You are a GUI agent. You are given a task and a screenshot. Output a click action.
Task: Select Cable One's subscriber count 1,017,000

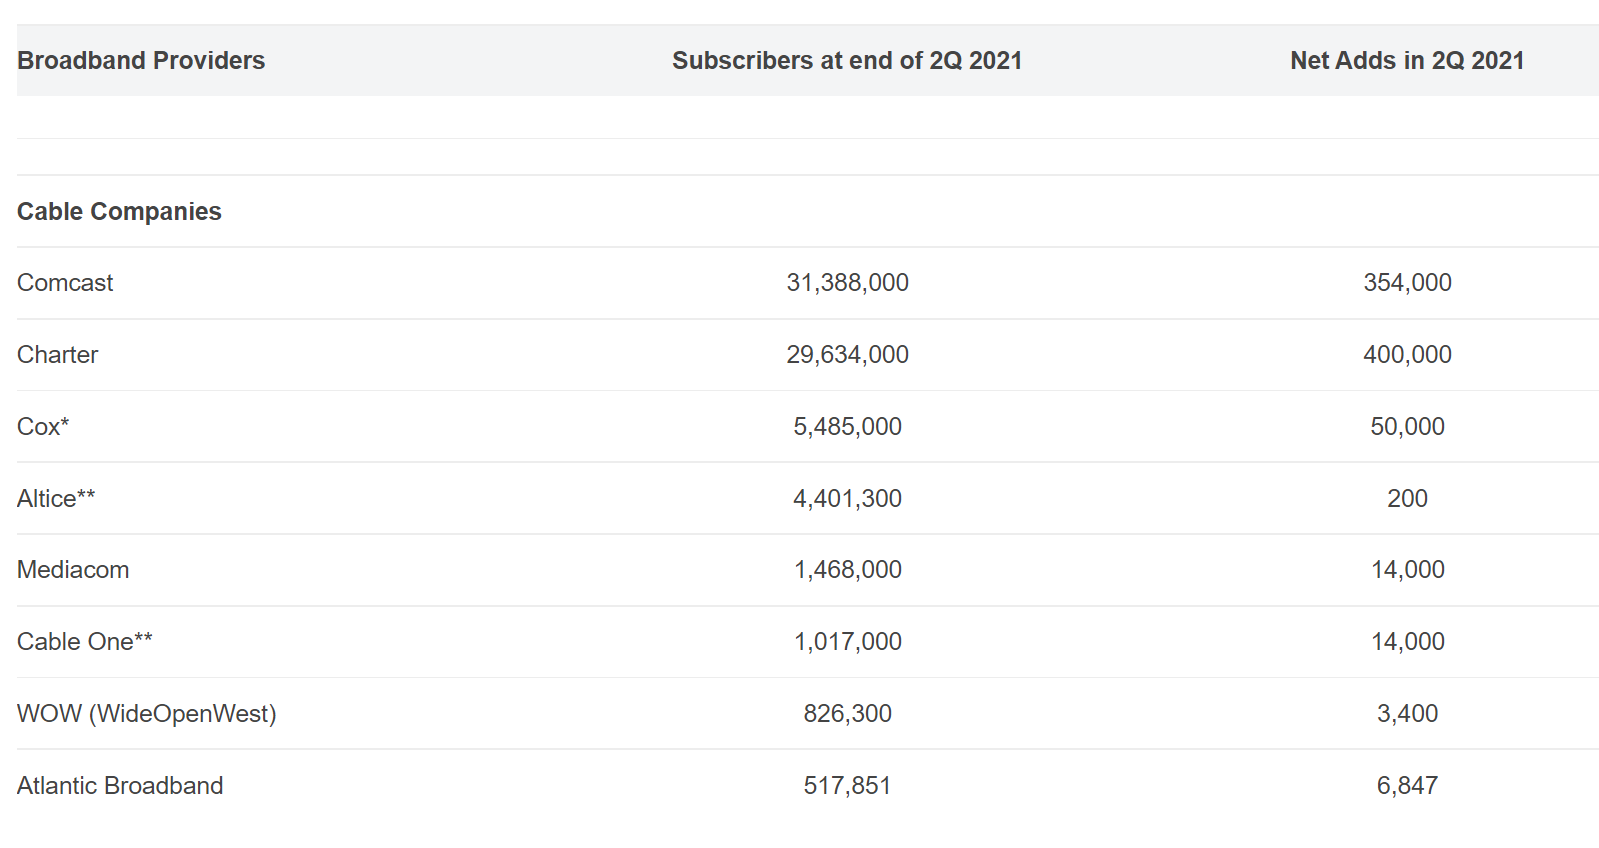pyautogui.click(x=847, y=642)
